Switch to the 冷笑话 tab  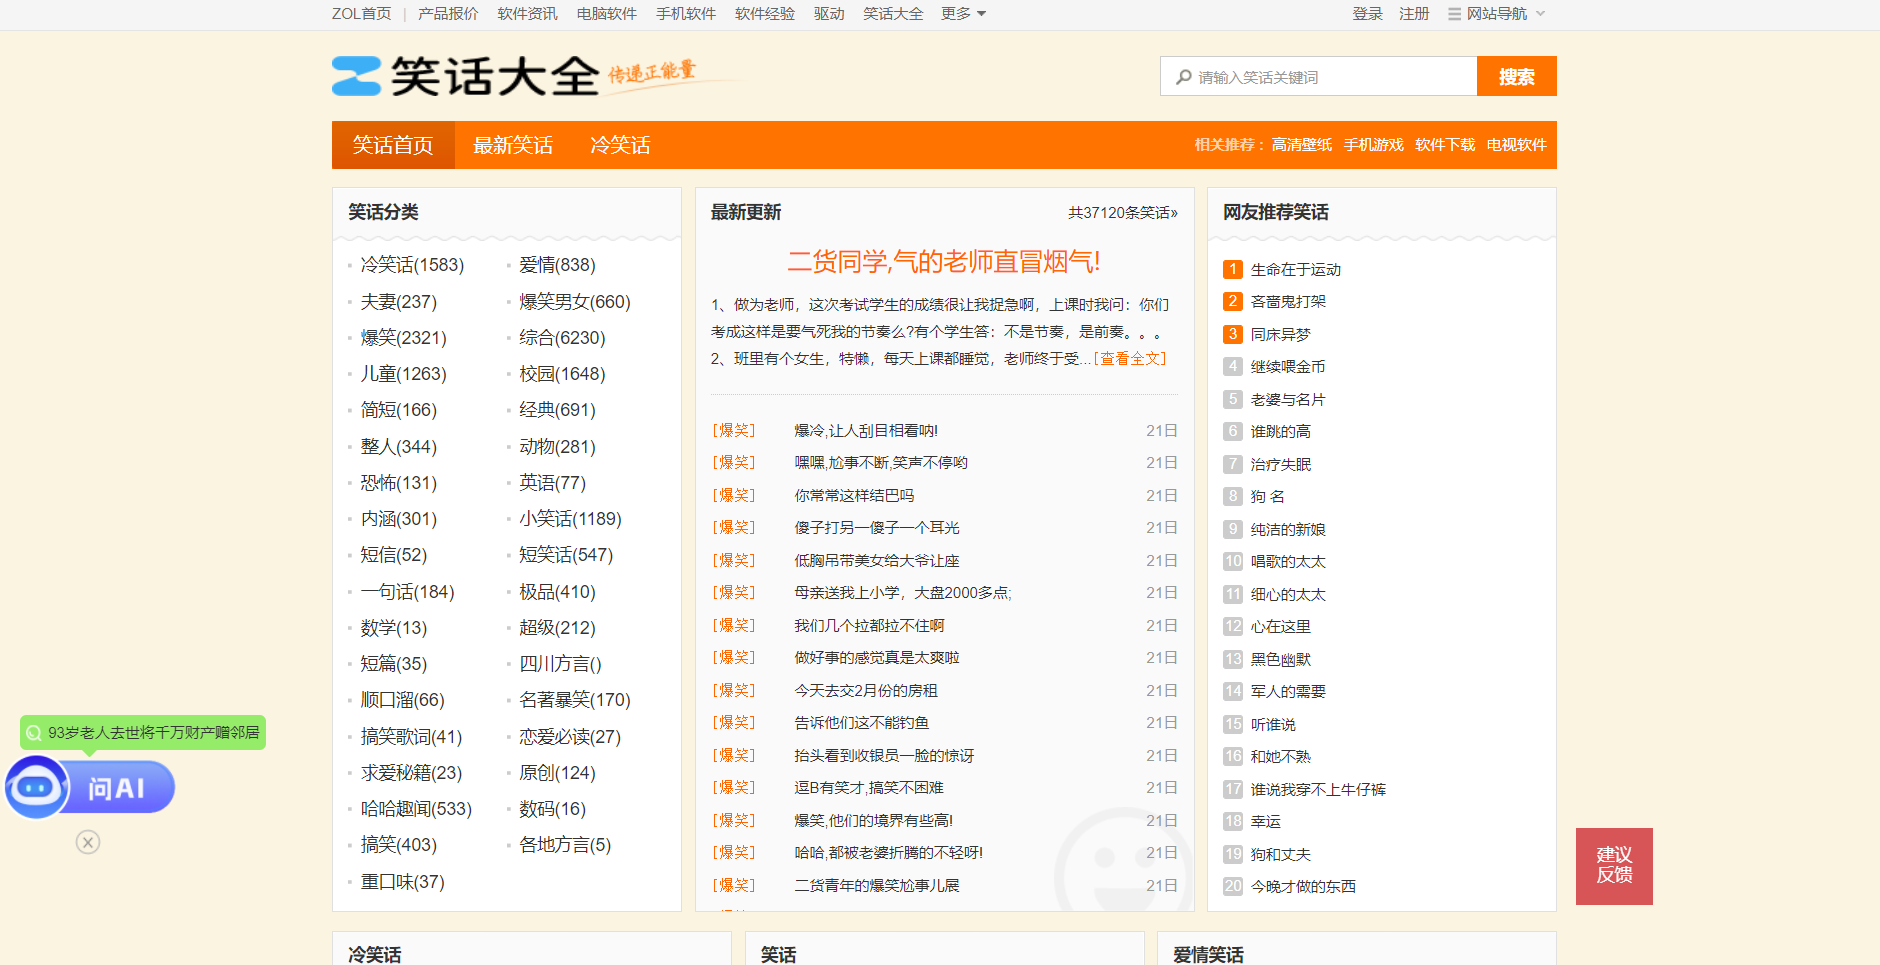[x=620, y=145]
